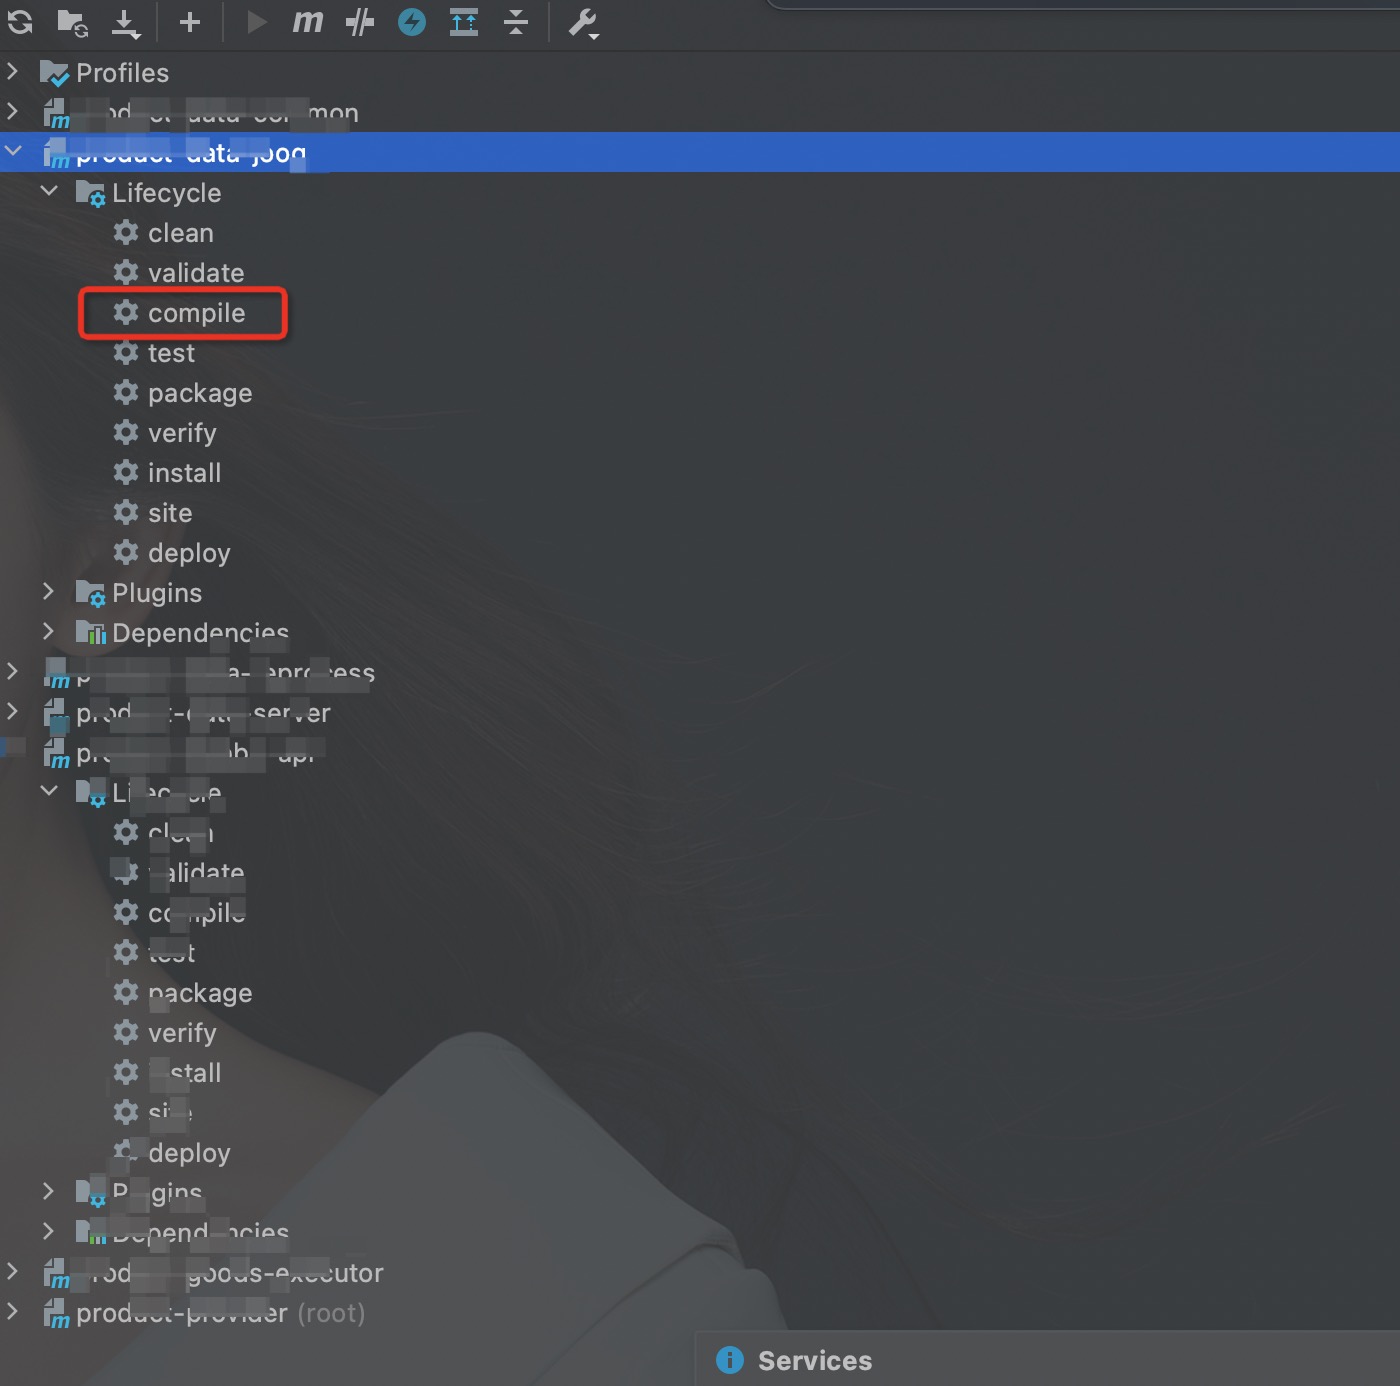This screenshot has height=1386, width=1400.
Task: Expand the Dependencies node
Action: 49,631
